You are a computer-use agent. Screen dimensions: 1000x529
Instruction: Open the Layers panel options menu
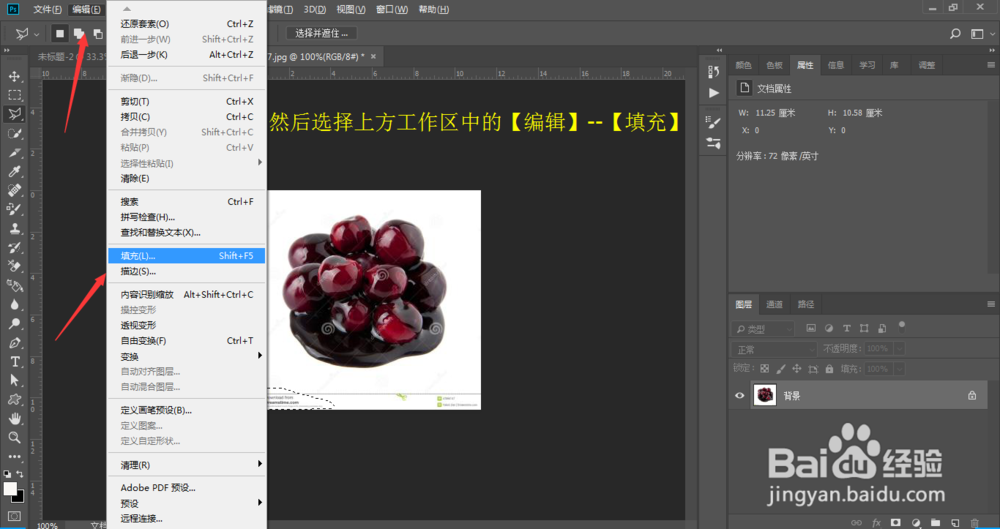click(990, 304)
